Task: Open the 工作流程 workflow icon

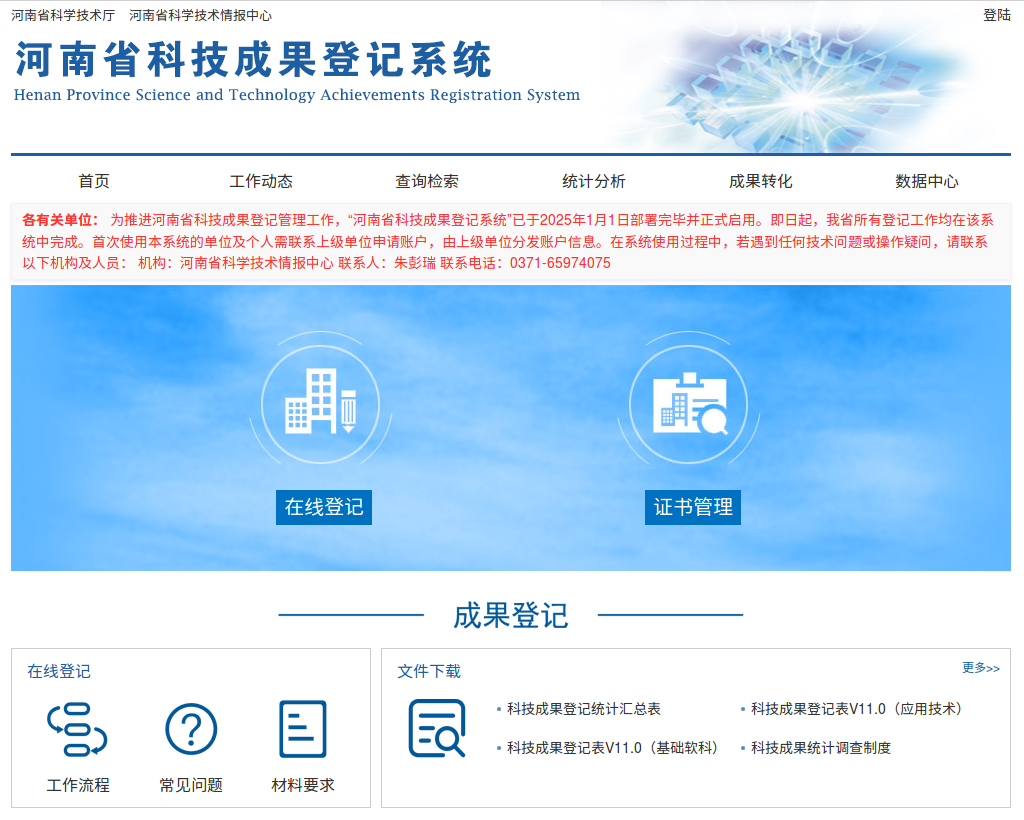Action: 77,730
